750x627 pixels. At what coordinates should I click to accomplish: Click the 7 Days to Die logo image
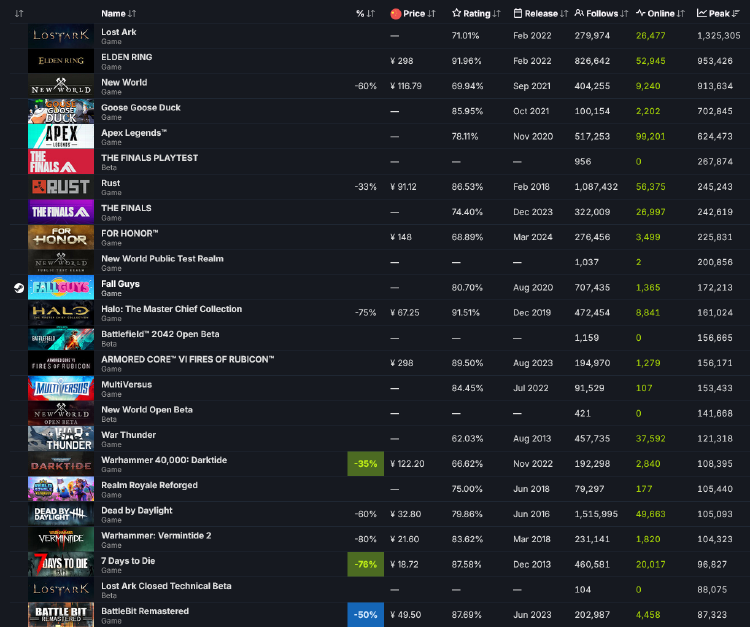(61, 564)
